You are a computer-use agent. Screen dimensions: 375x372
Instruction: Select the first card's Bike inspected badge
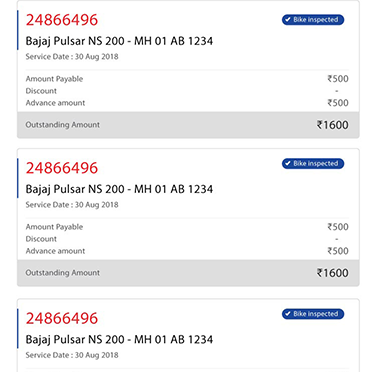[313, 20]
